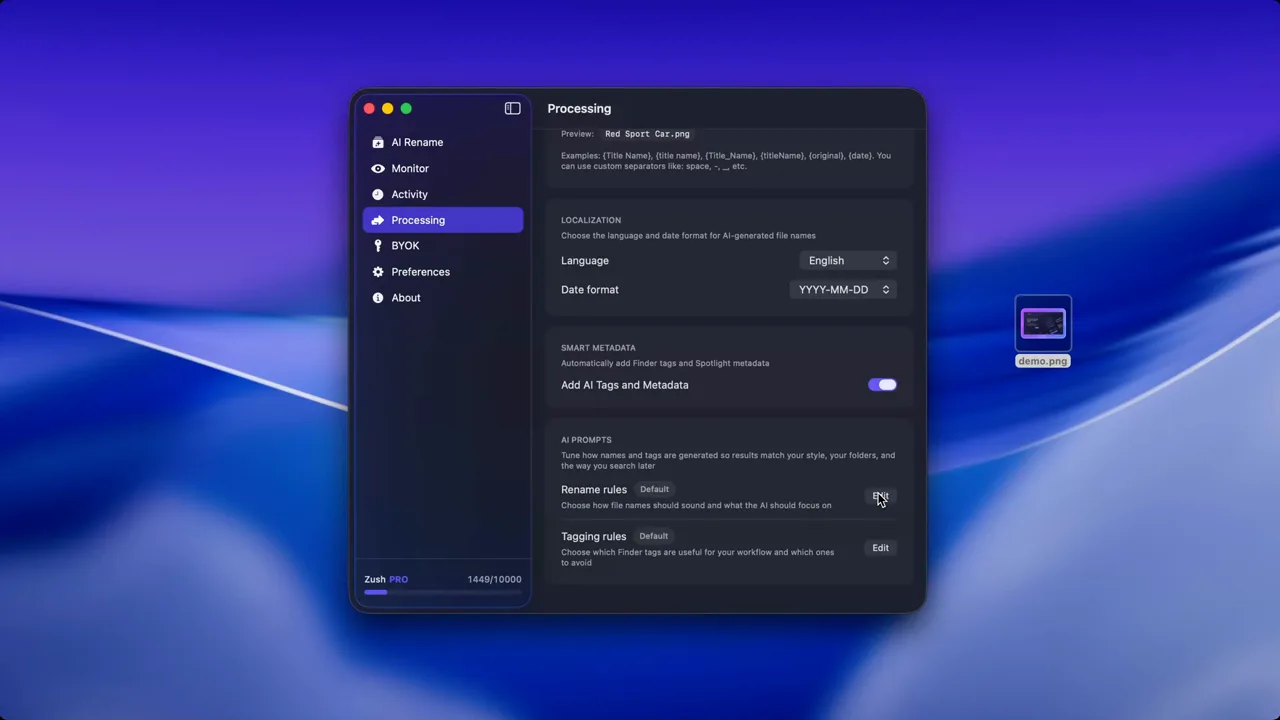Open the BYOK settings page

point(443,246)
